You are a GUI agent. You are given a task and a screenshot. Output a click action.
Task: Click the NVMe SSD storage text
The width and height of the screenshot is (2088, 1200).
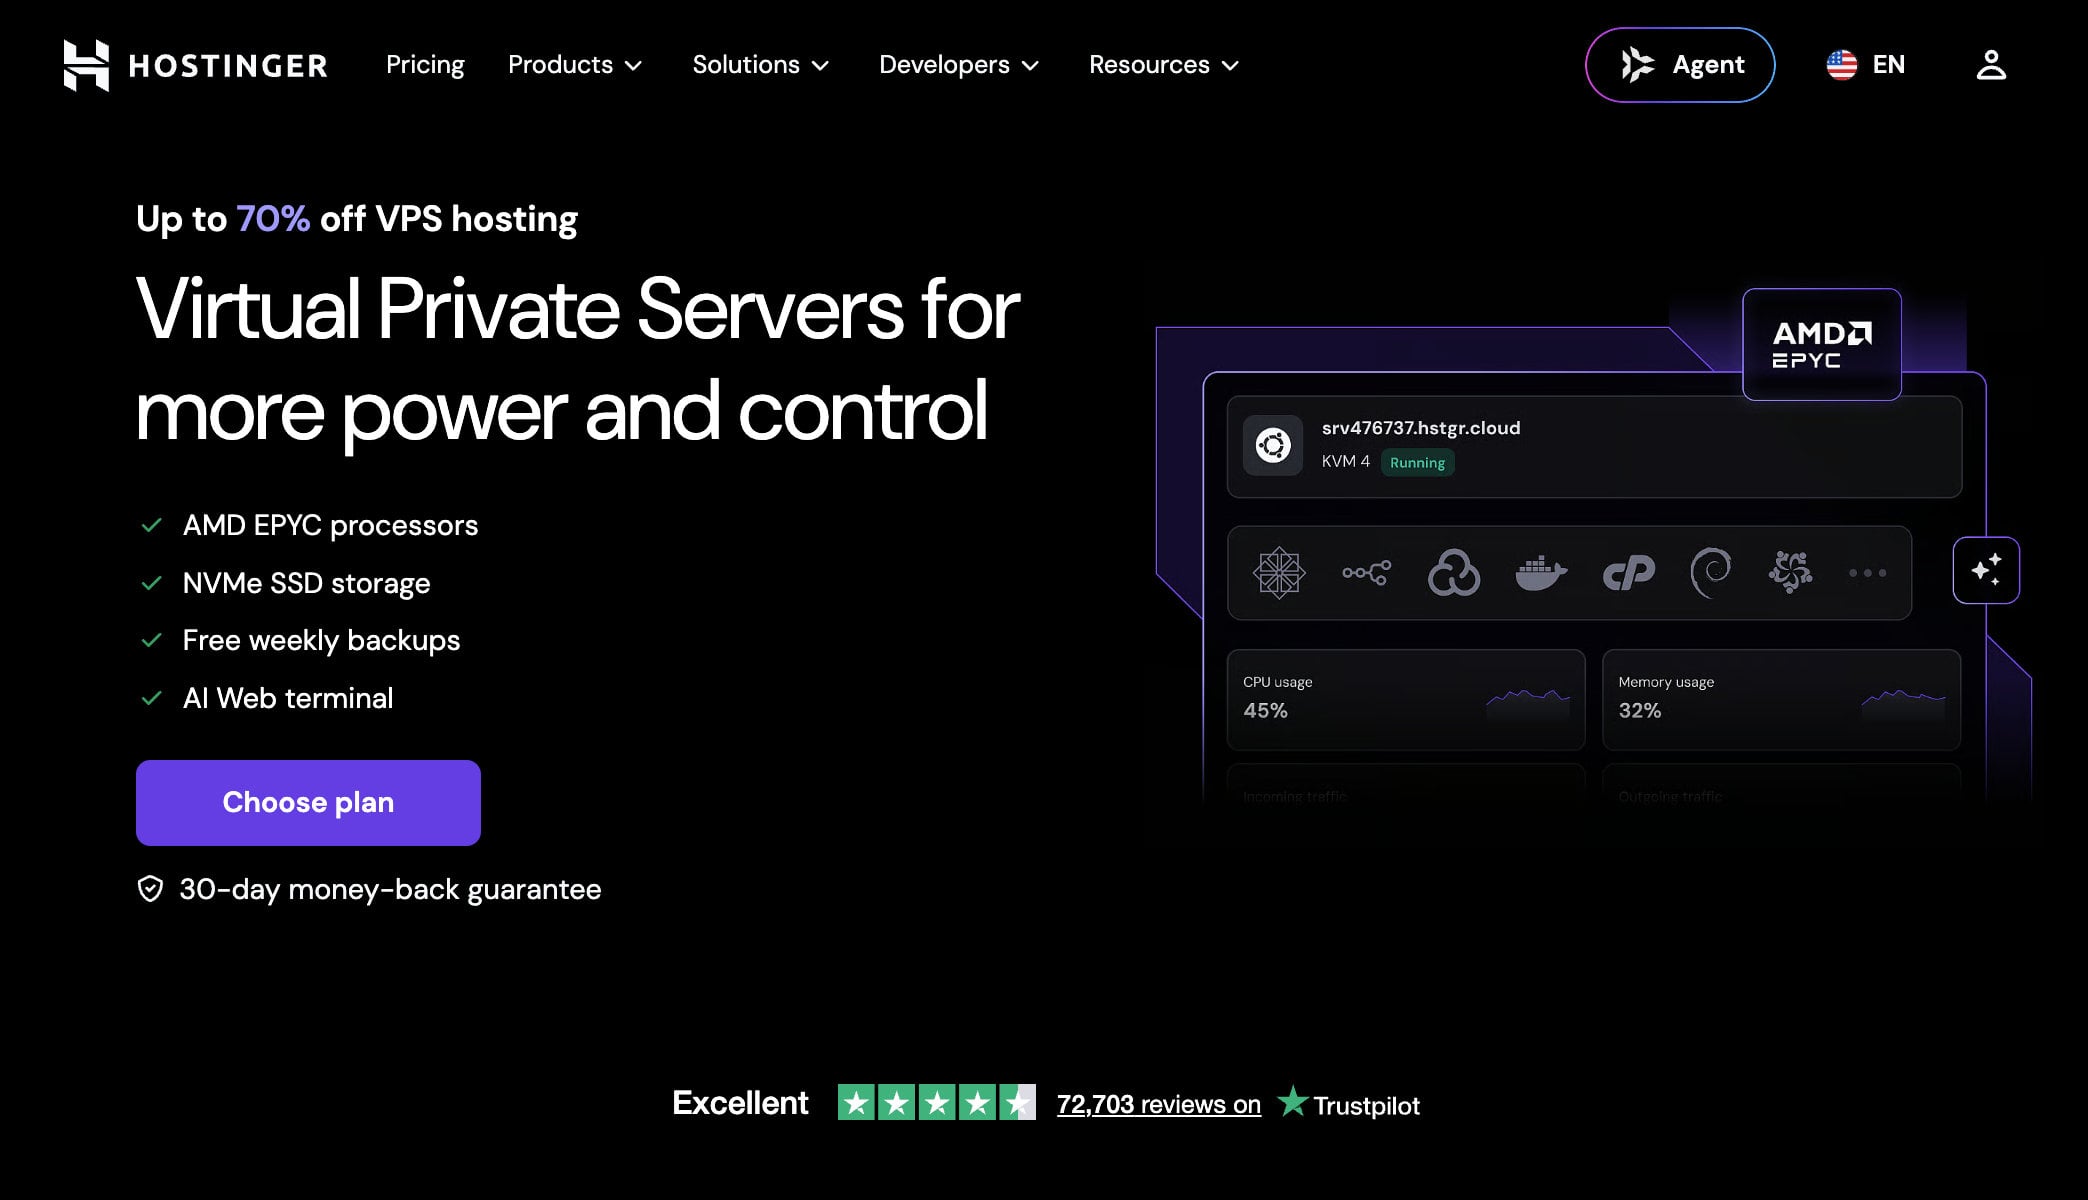click(306, 583)
